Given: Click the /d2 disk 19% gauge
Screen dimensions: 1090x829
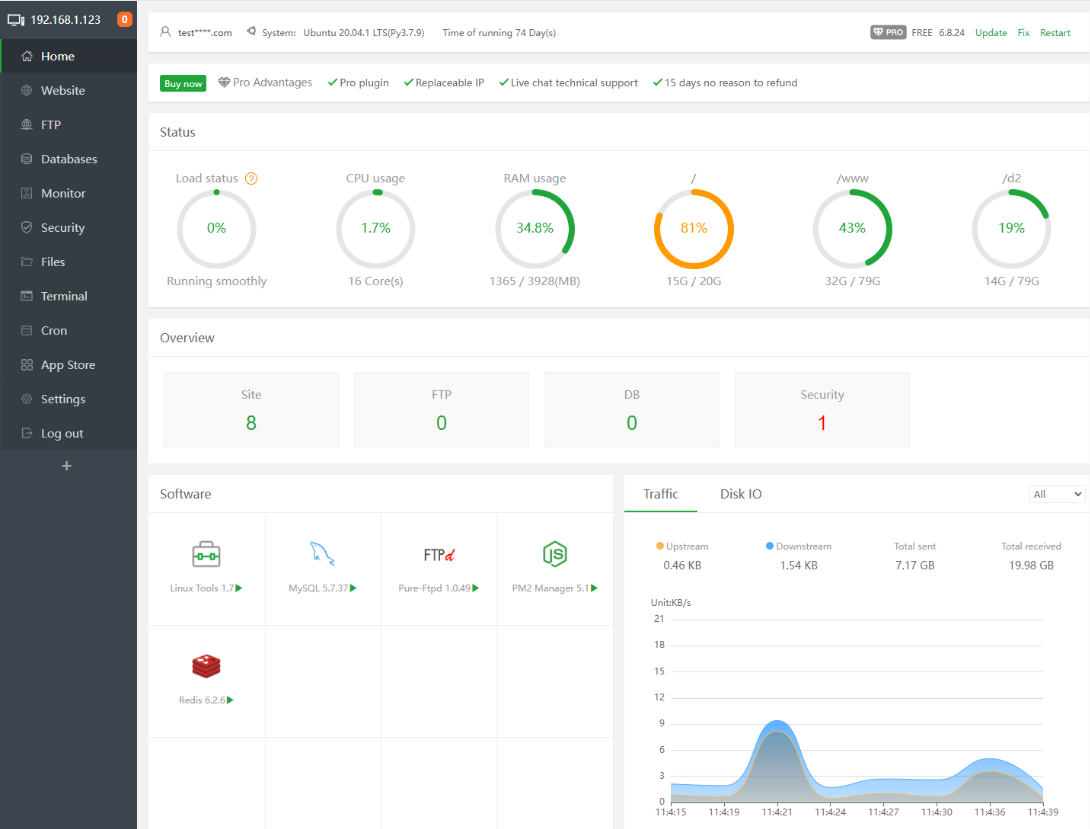Looking at the screenshot, I should click(1011, 229).
